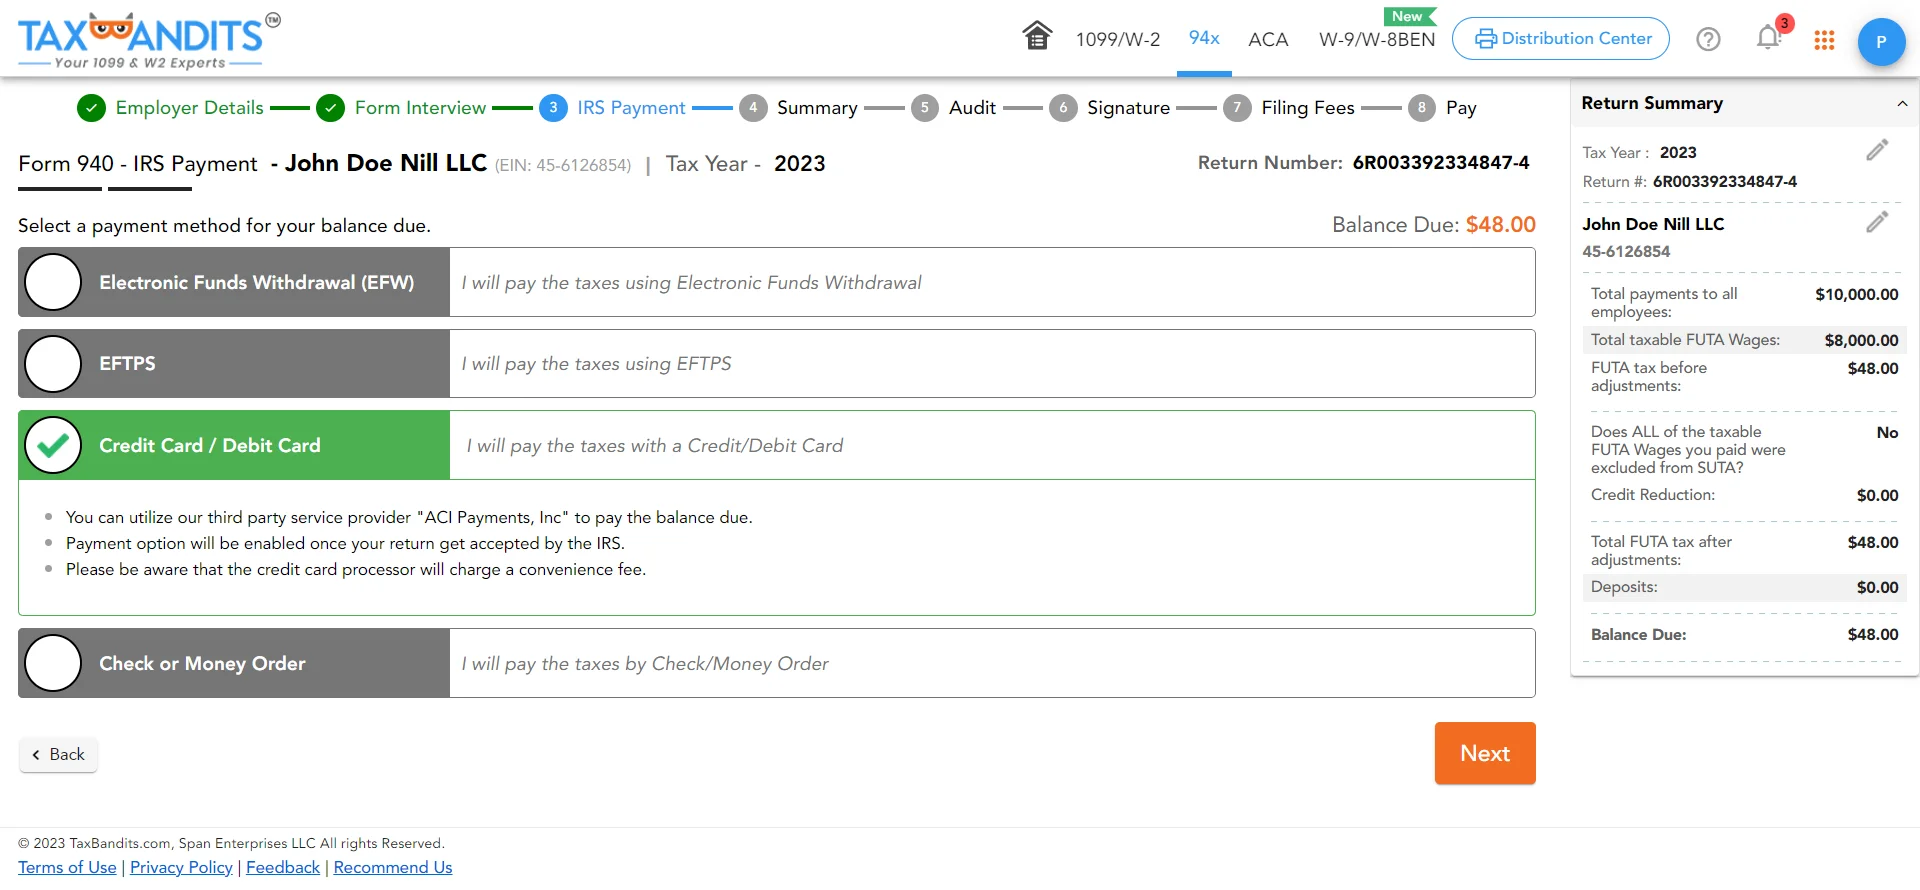Click the return number 6R003392334847-4 in header
The image size is (1920, 890).
pyautogui.click(x=1441, y=163)
